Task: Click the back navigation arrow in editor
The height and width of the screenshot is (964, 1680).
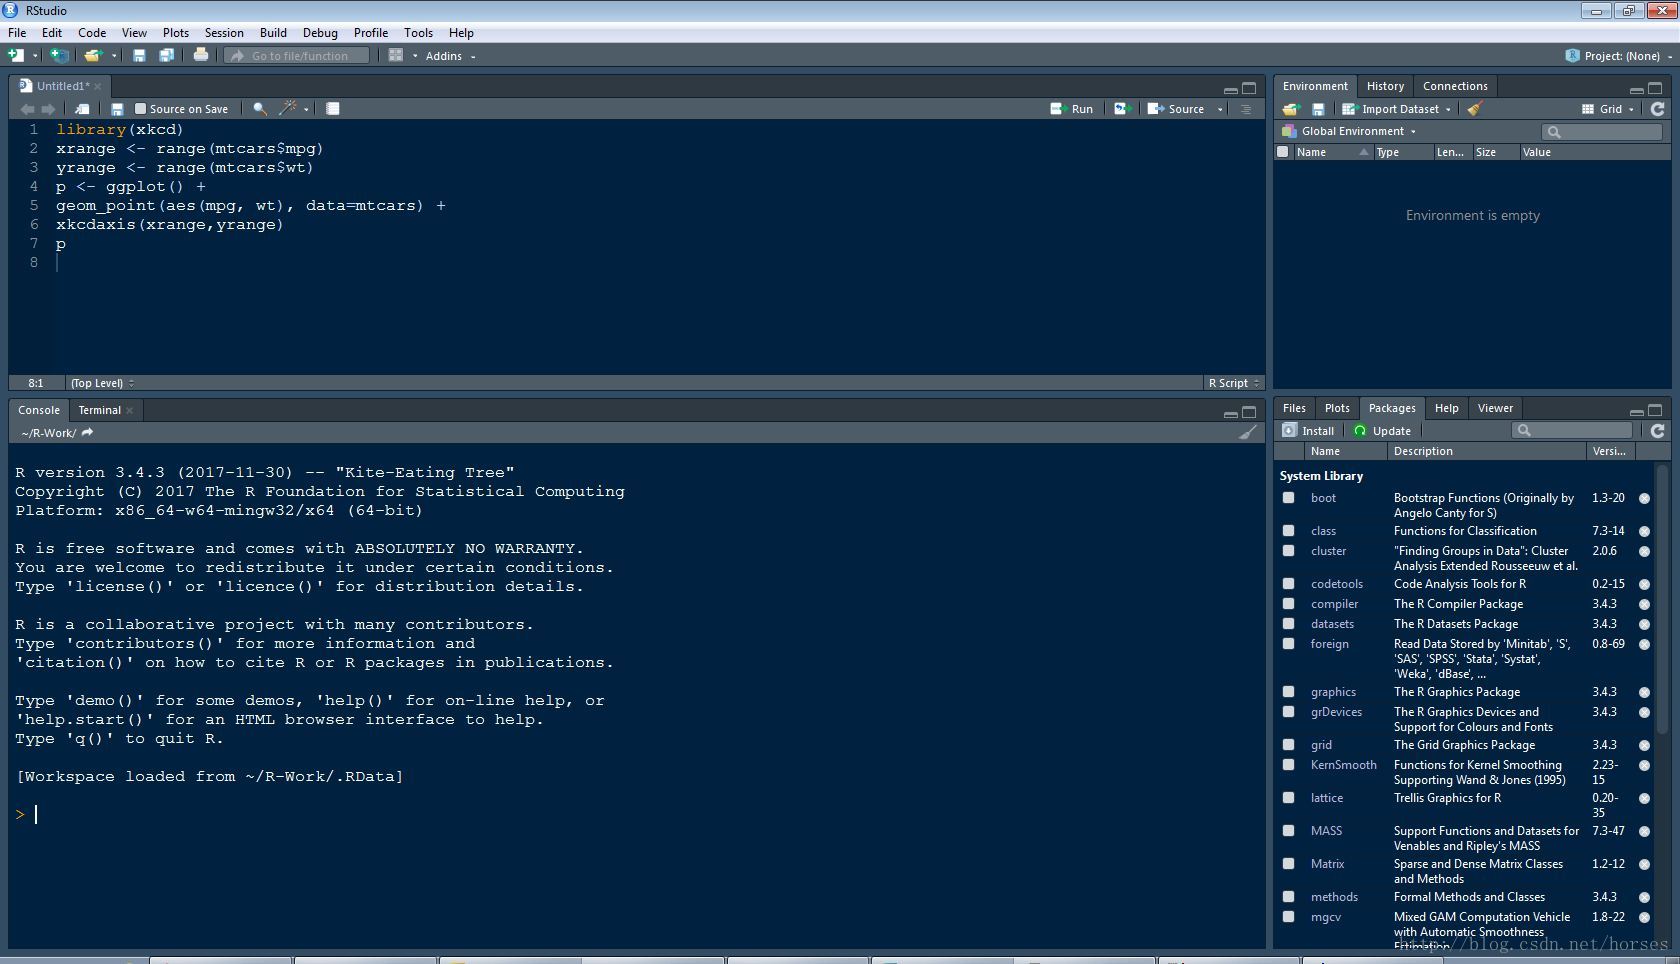Action: pyautogui.click(x=27, y=109)
